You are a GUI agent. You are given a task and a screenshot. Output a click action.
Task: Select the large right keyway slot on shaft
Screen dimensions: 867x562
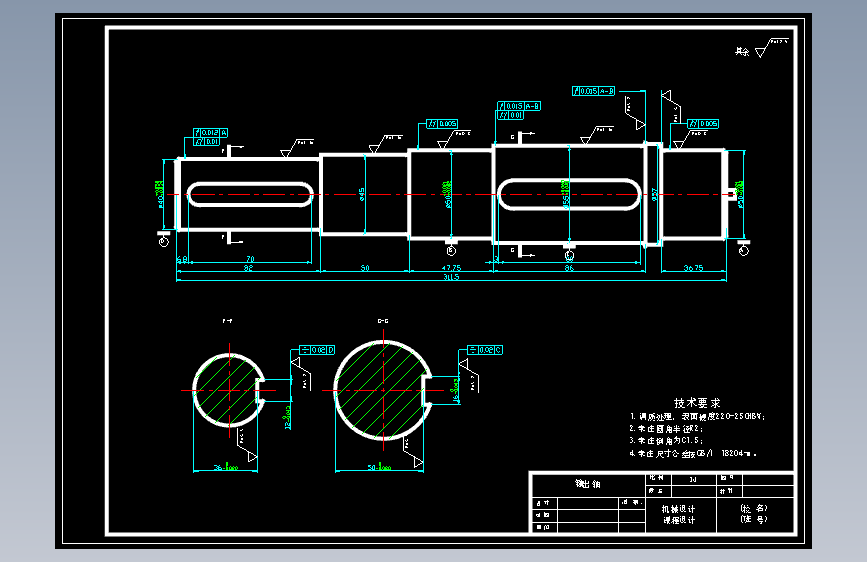[569, 194]
